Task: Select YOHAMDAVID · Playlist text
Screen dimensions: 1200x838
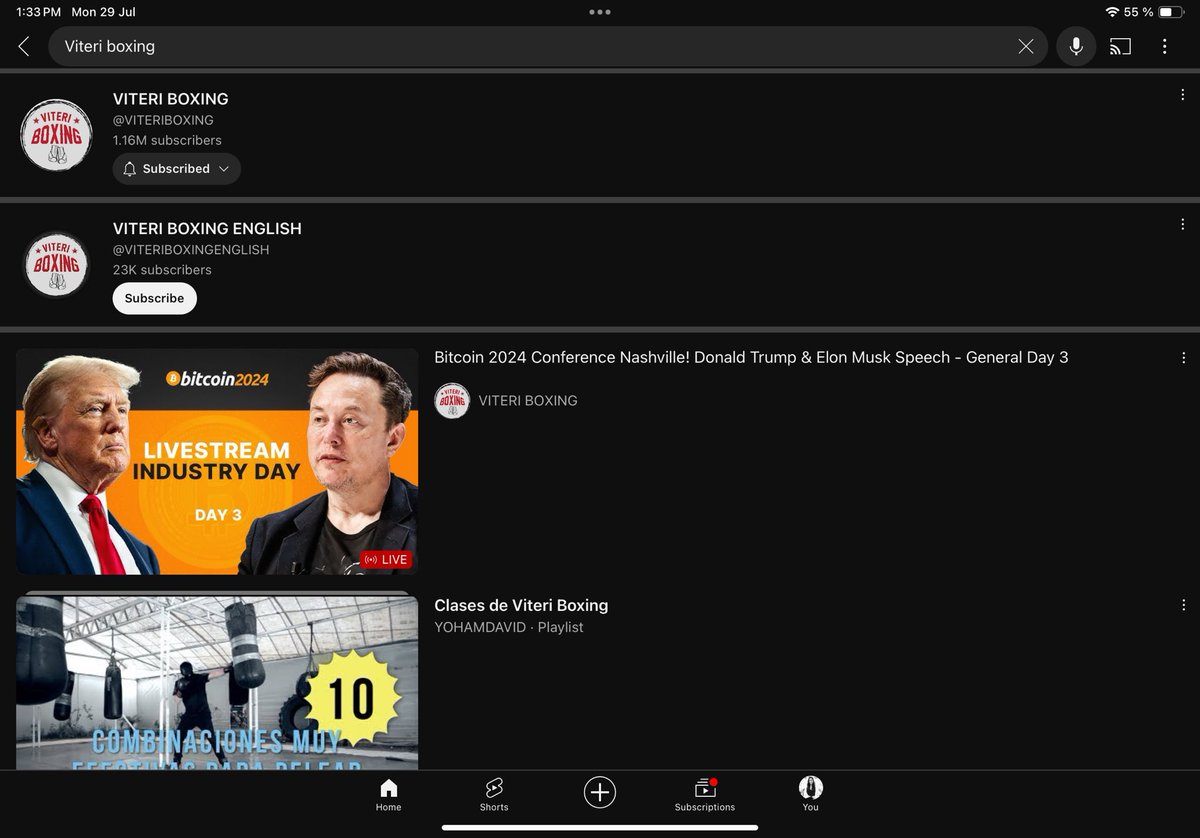Action: click(509, 627)
